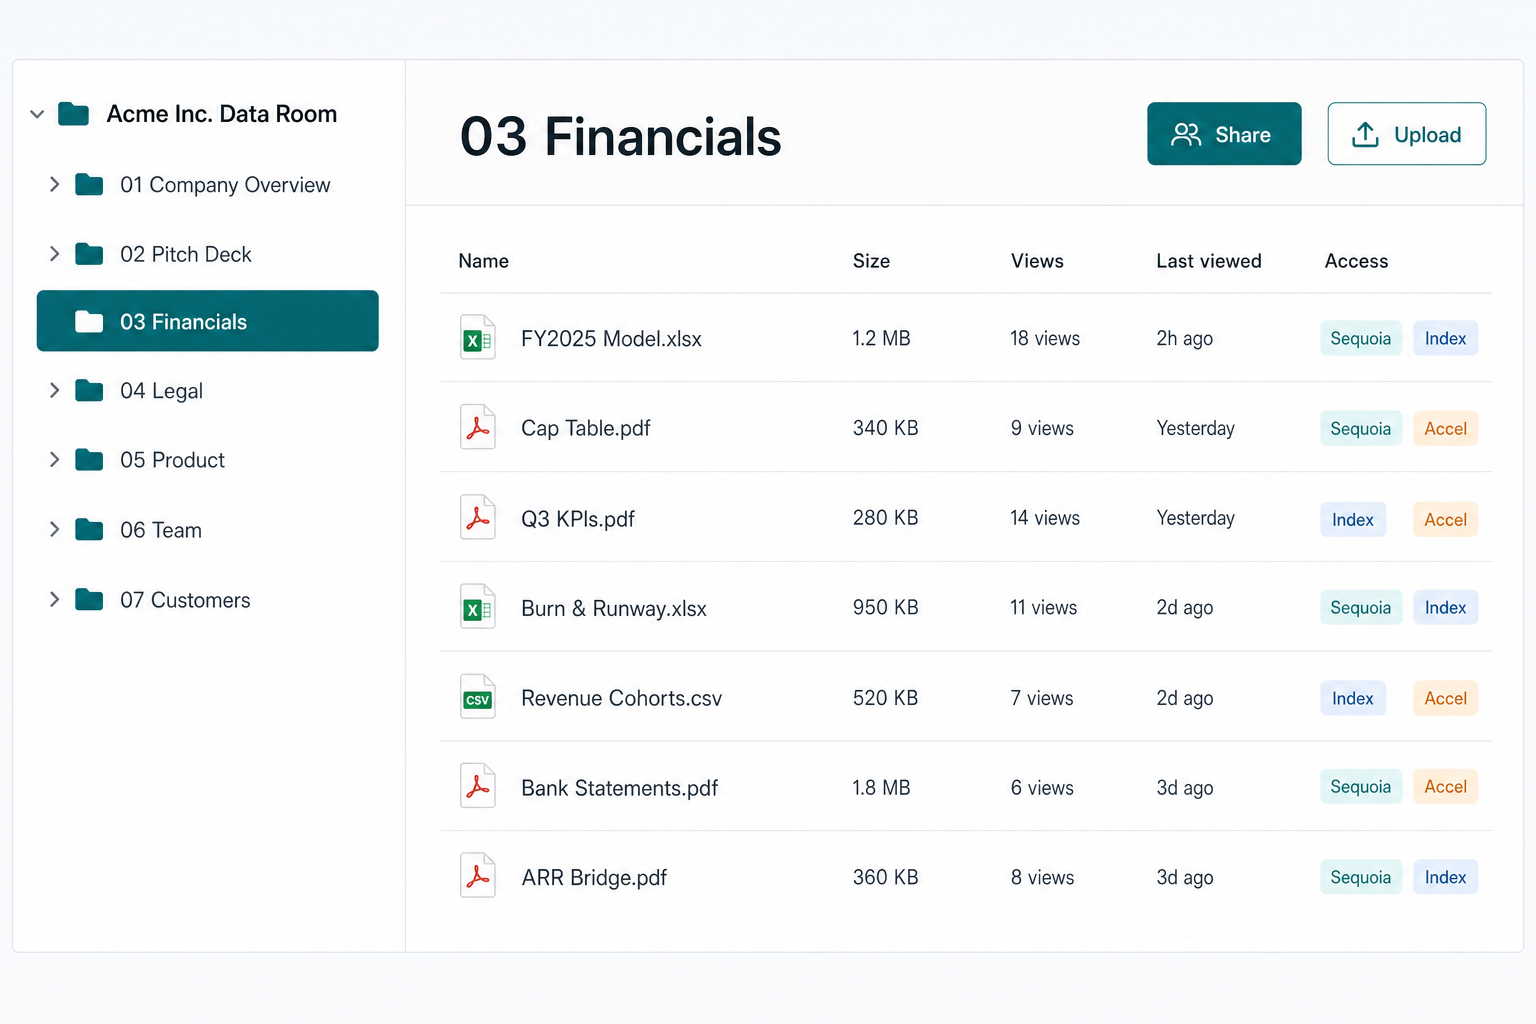
Task: Click the Index tag on Burn & Runway.xlsx
Action: click(x=1445, y=607)
